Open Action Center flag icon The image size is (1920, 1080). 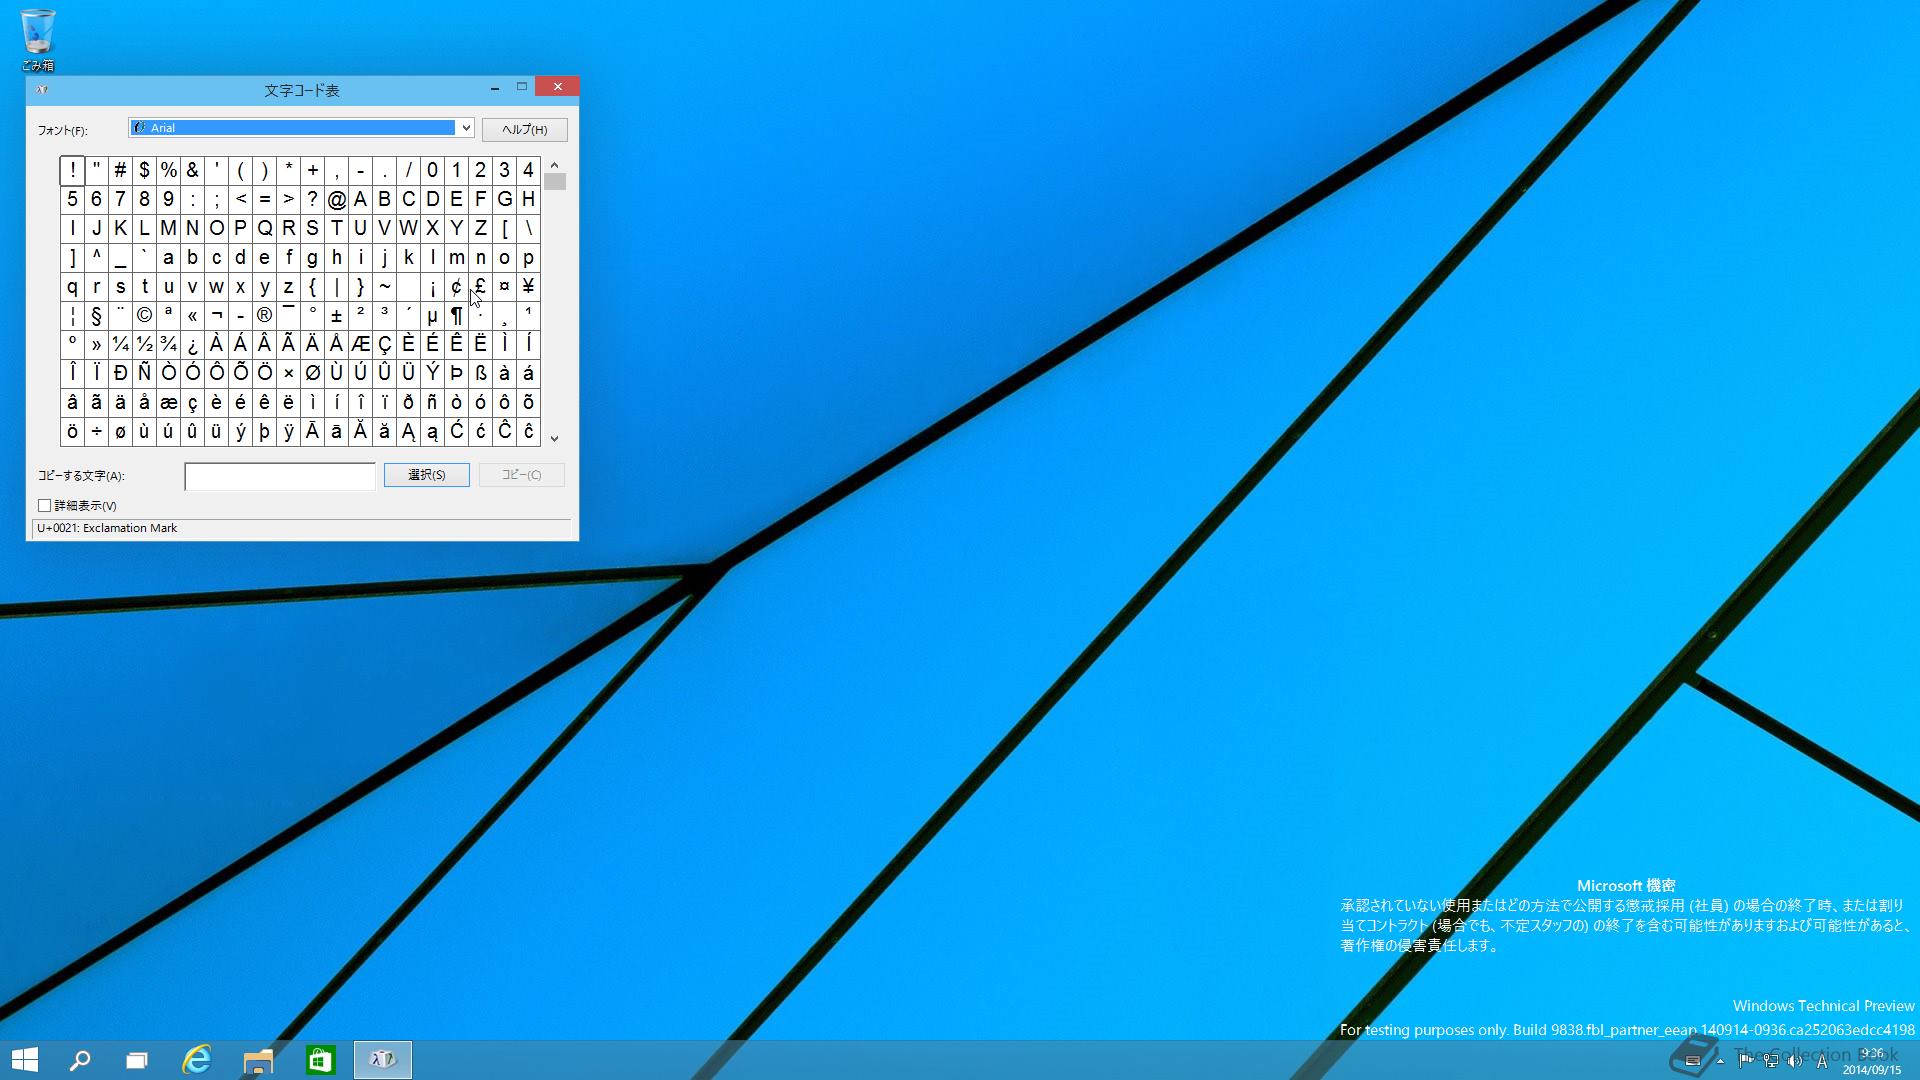pos(1745,1062)
